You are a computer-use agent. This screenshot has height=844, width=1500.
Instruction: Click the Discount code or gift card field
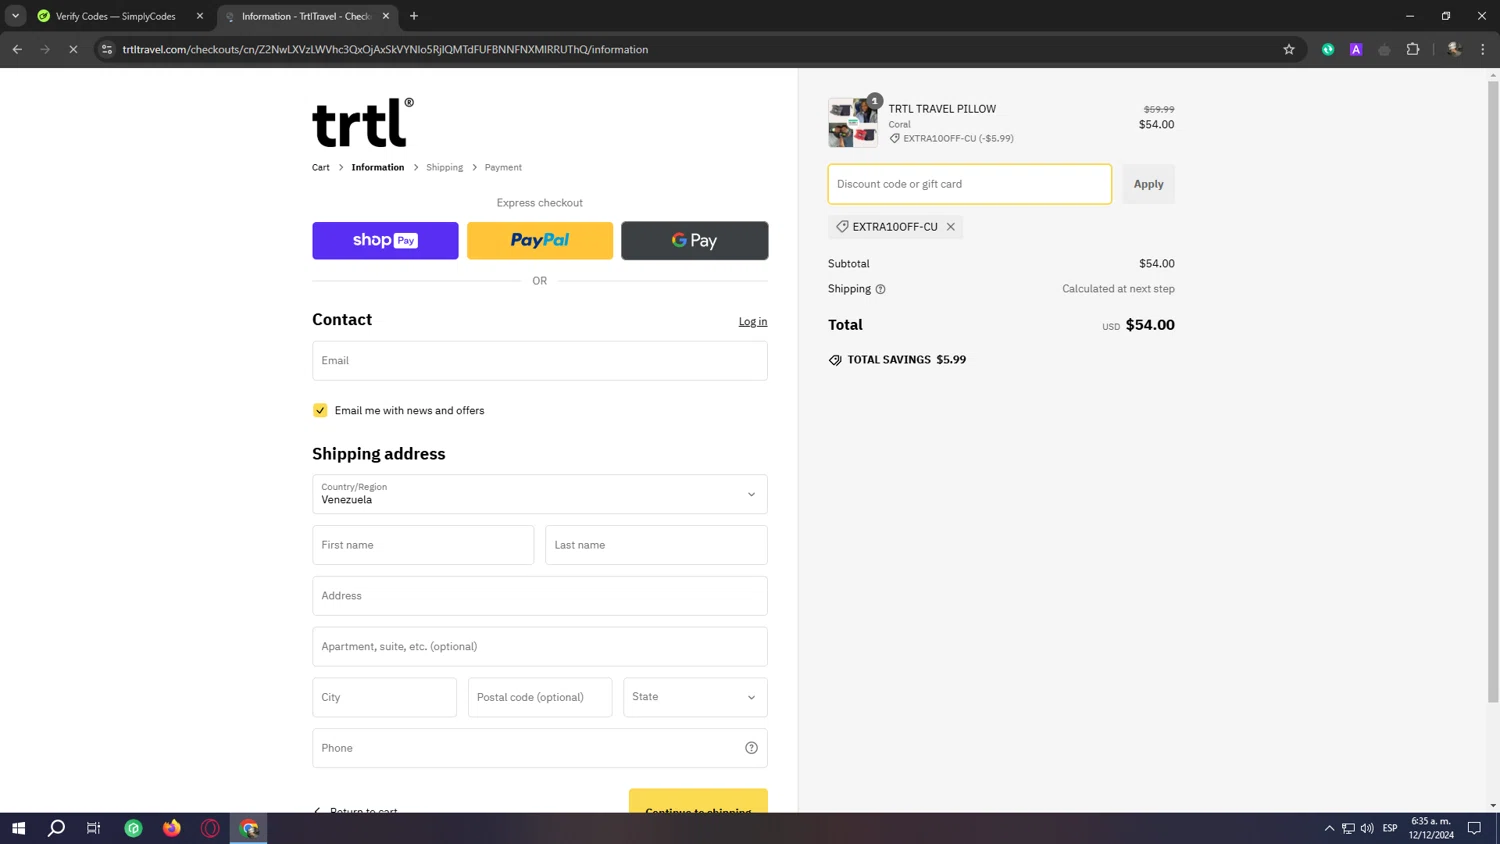(x=970, y=184)
